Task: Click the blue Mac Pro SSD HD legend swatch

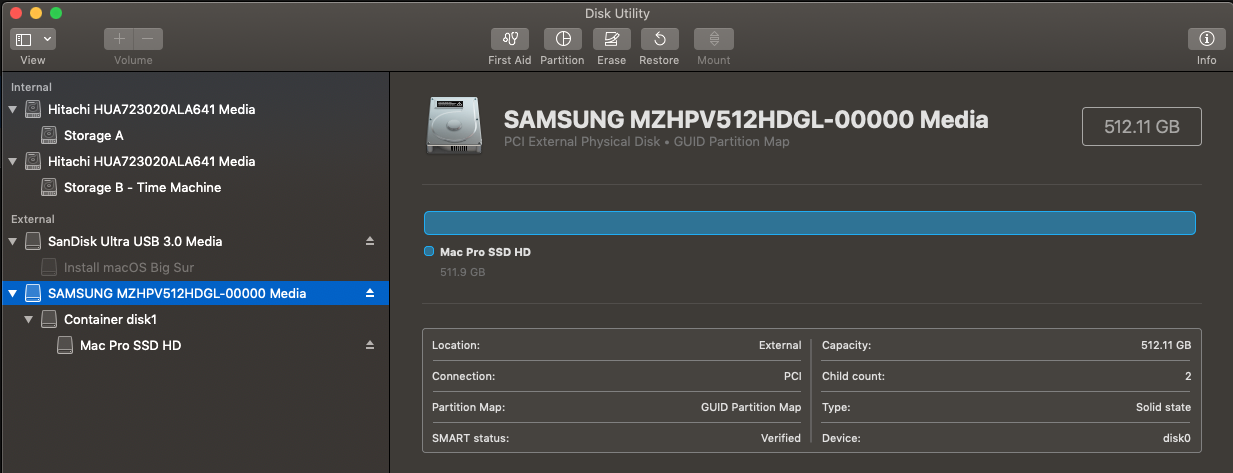Action: pos(429,252)
